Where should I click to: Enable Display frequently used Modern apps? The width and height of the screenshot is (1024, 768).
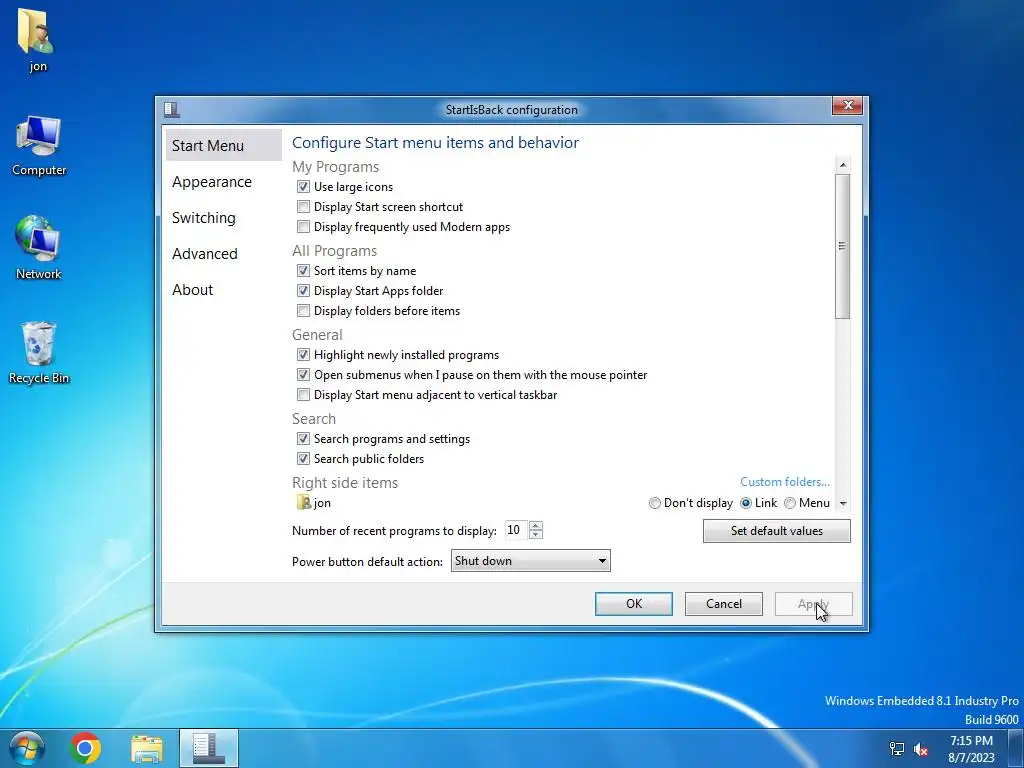point(303,227)
